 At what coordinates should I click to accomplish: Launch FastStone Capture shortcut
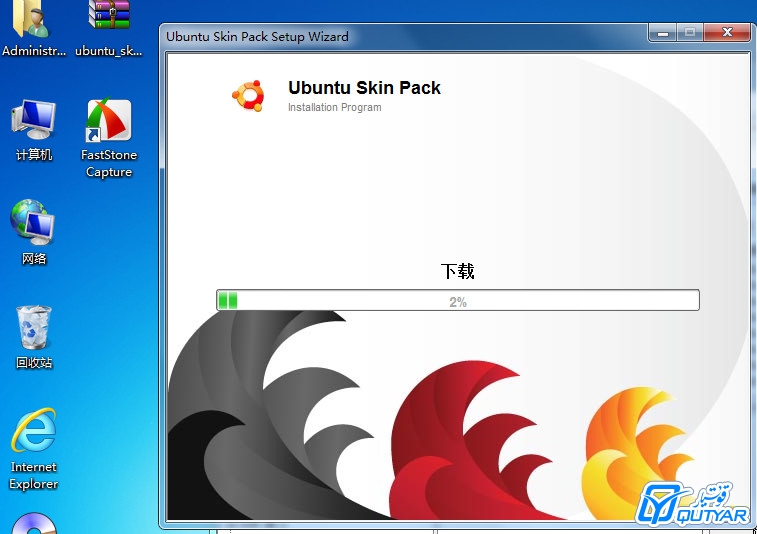(109, 138)
